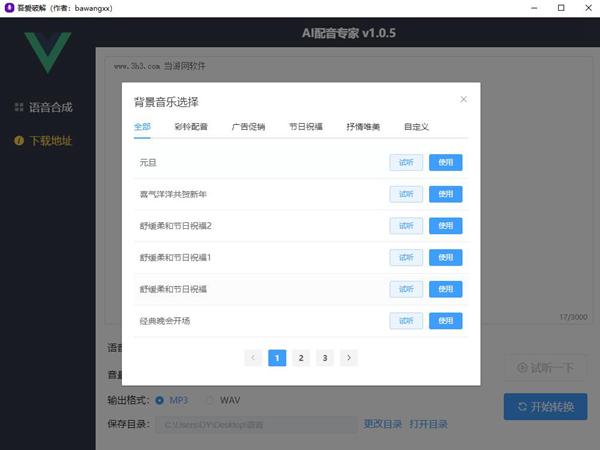Close the background music selection dialog

tap(463, 99)
